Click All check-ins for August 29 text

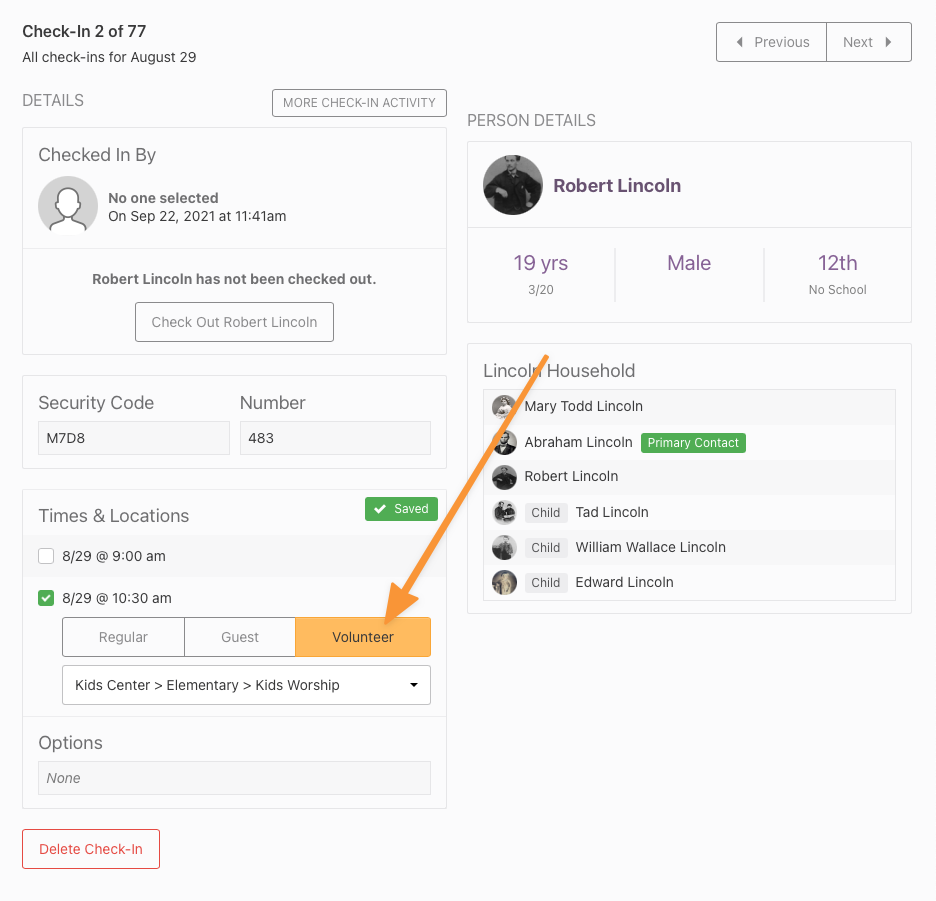click(109, 57)
